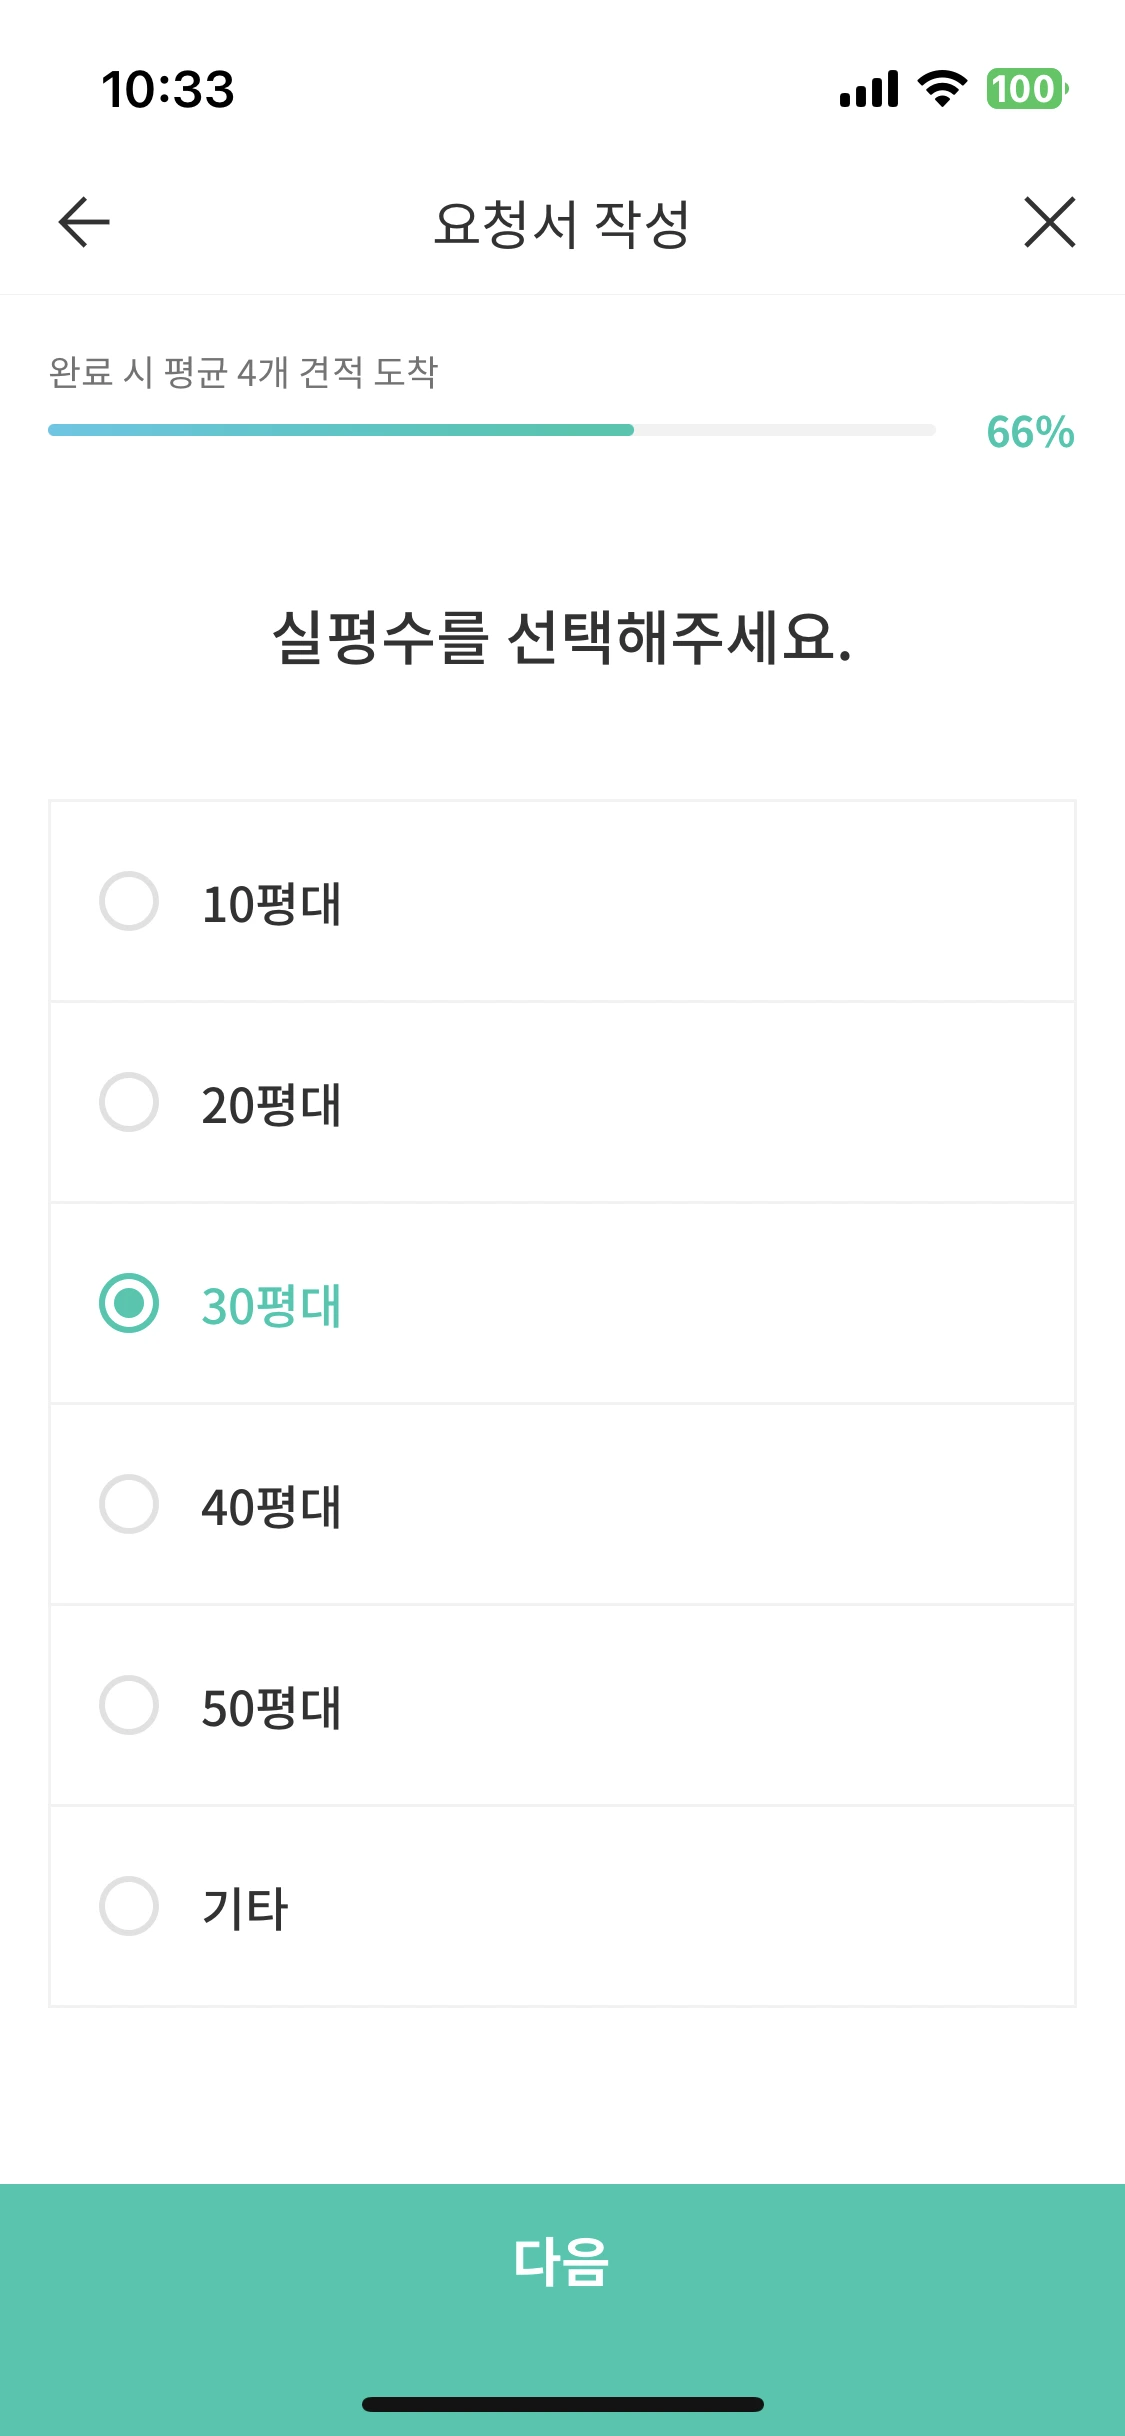The image size is (1125, 2436).
Task: Choose the 40평대 radio option
Action: [129, 1504]
